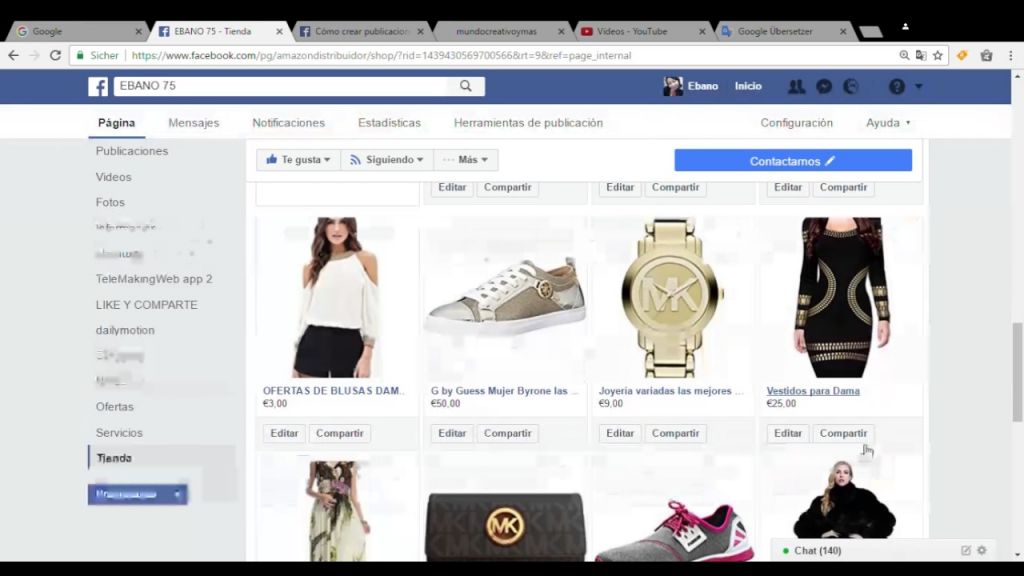Expand the Te gusta dropdown

click(298, 160)
